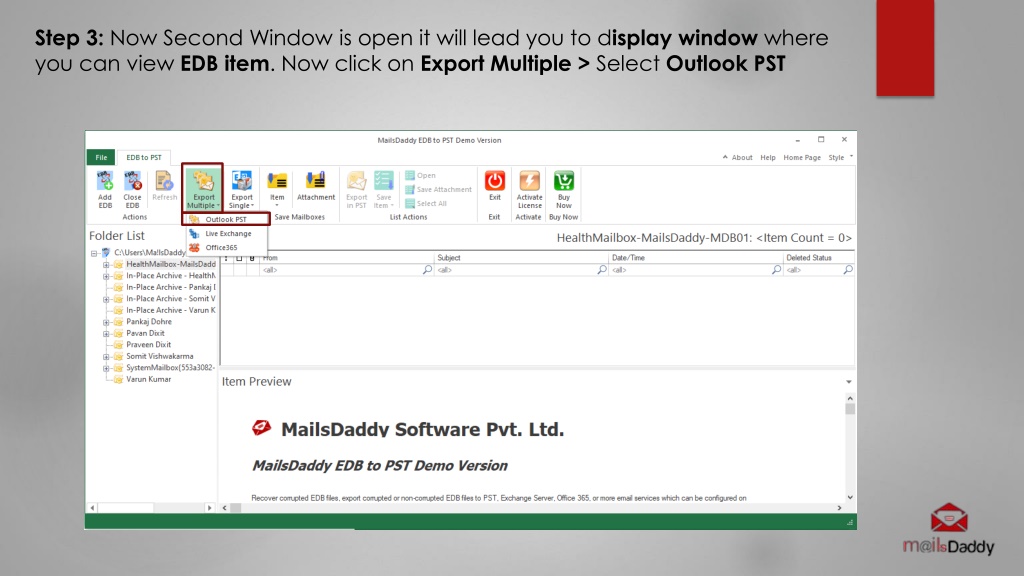Open the File tab
The height and width of the screenshot is (576, 1024).
[x=101, y=157]
